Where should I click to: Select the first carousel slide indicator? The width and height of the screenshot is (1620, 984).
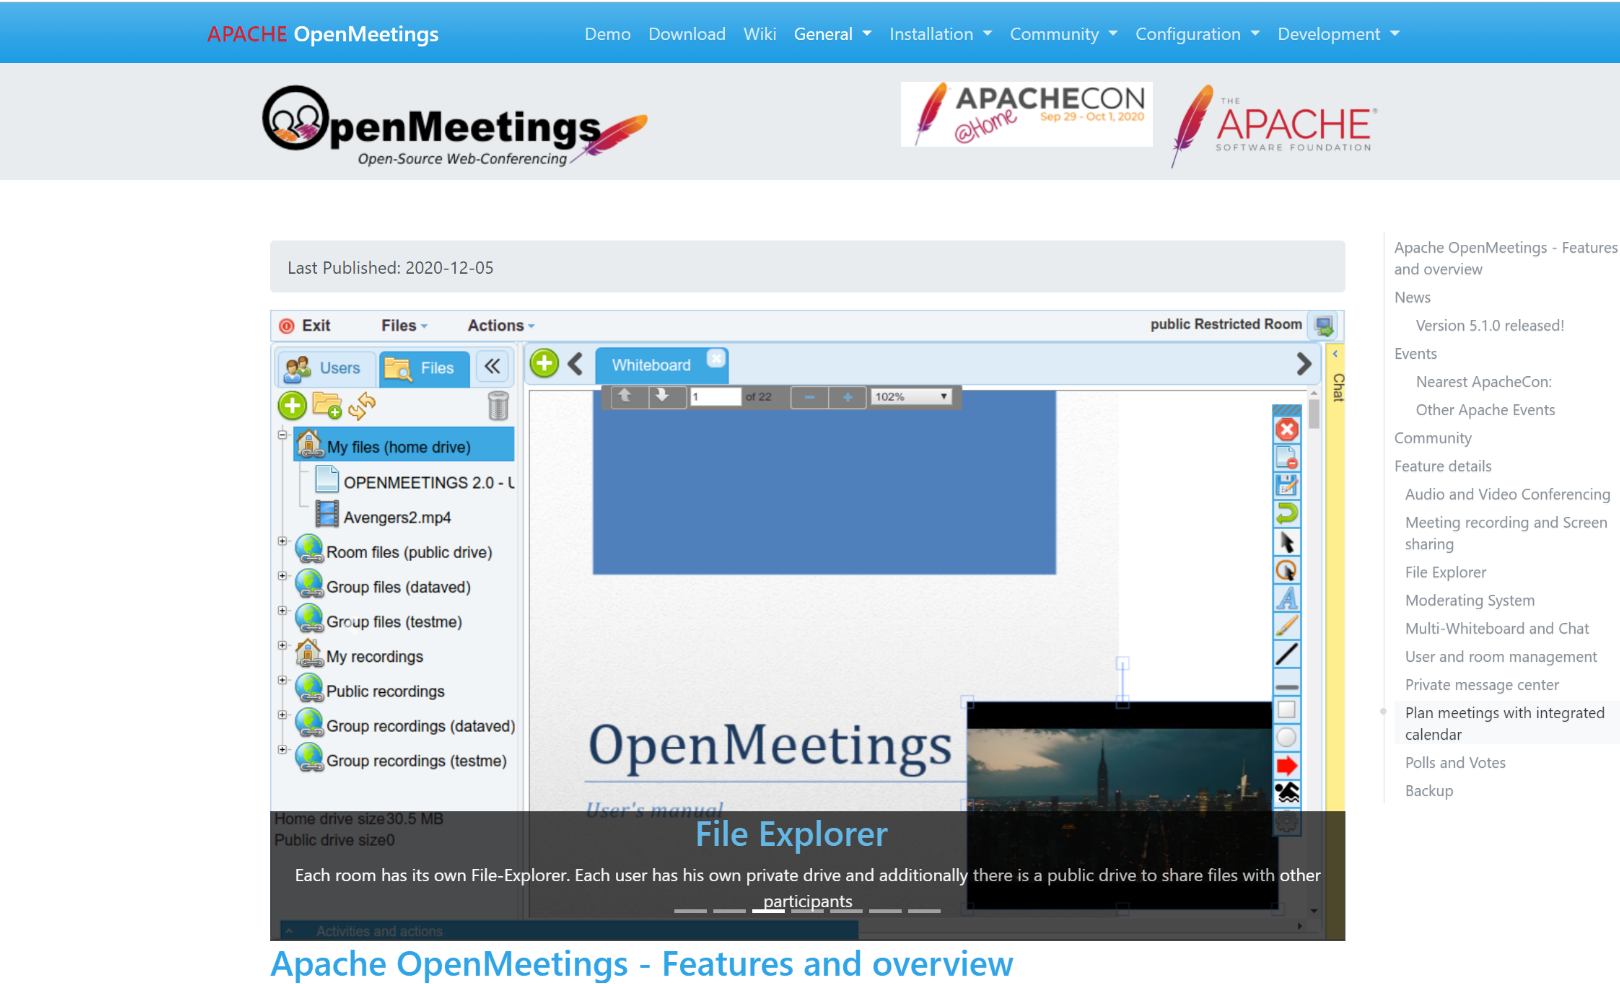pyautogui.click(x=690, y=911)
